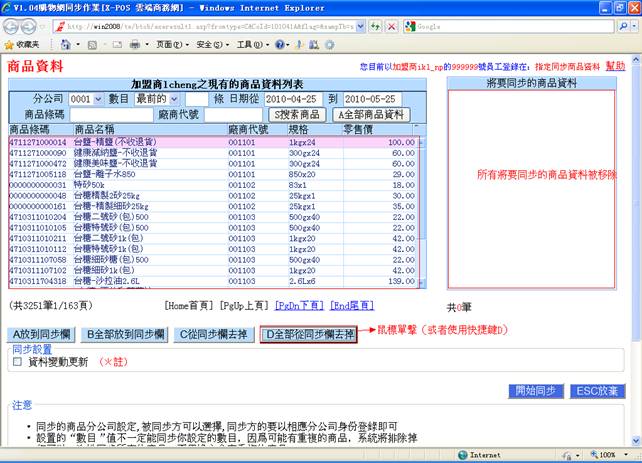Open the 安全(S) menu
This screenshot has width=642, height=463.
pos(211,45)
